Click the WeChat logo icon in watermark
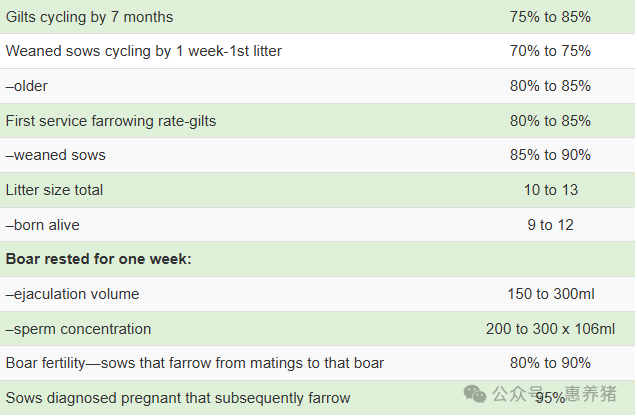This screenshot has width=637, height=419. coord(474,393)
